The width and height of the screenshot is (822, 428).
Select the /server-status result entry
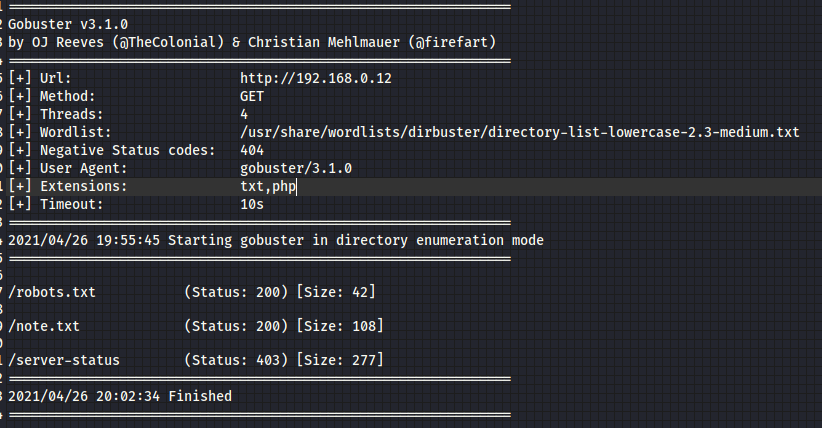pyautogui.click(x=64, y=359)
